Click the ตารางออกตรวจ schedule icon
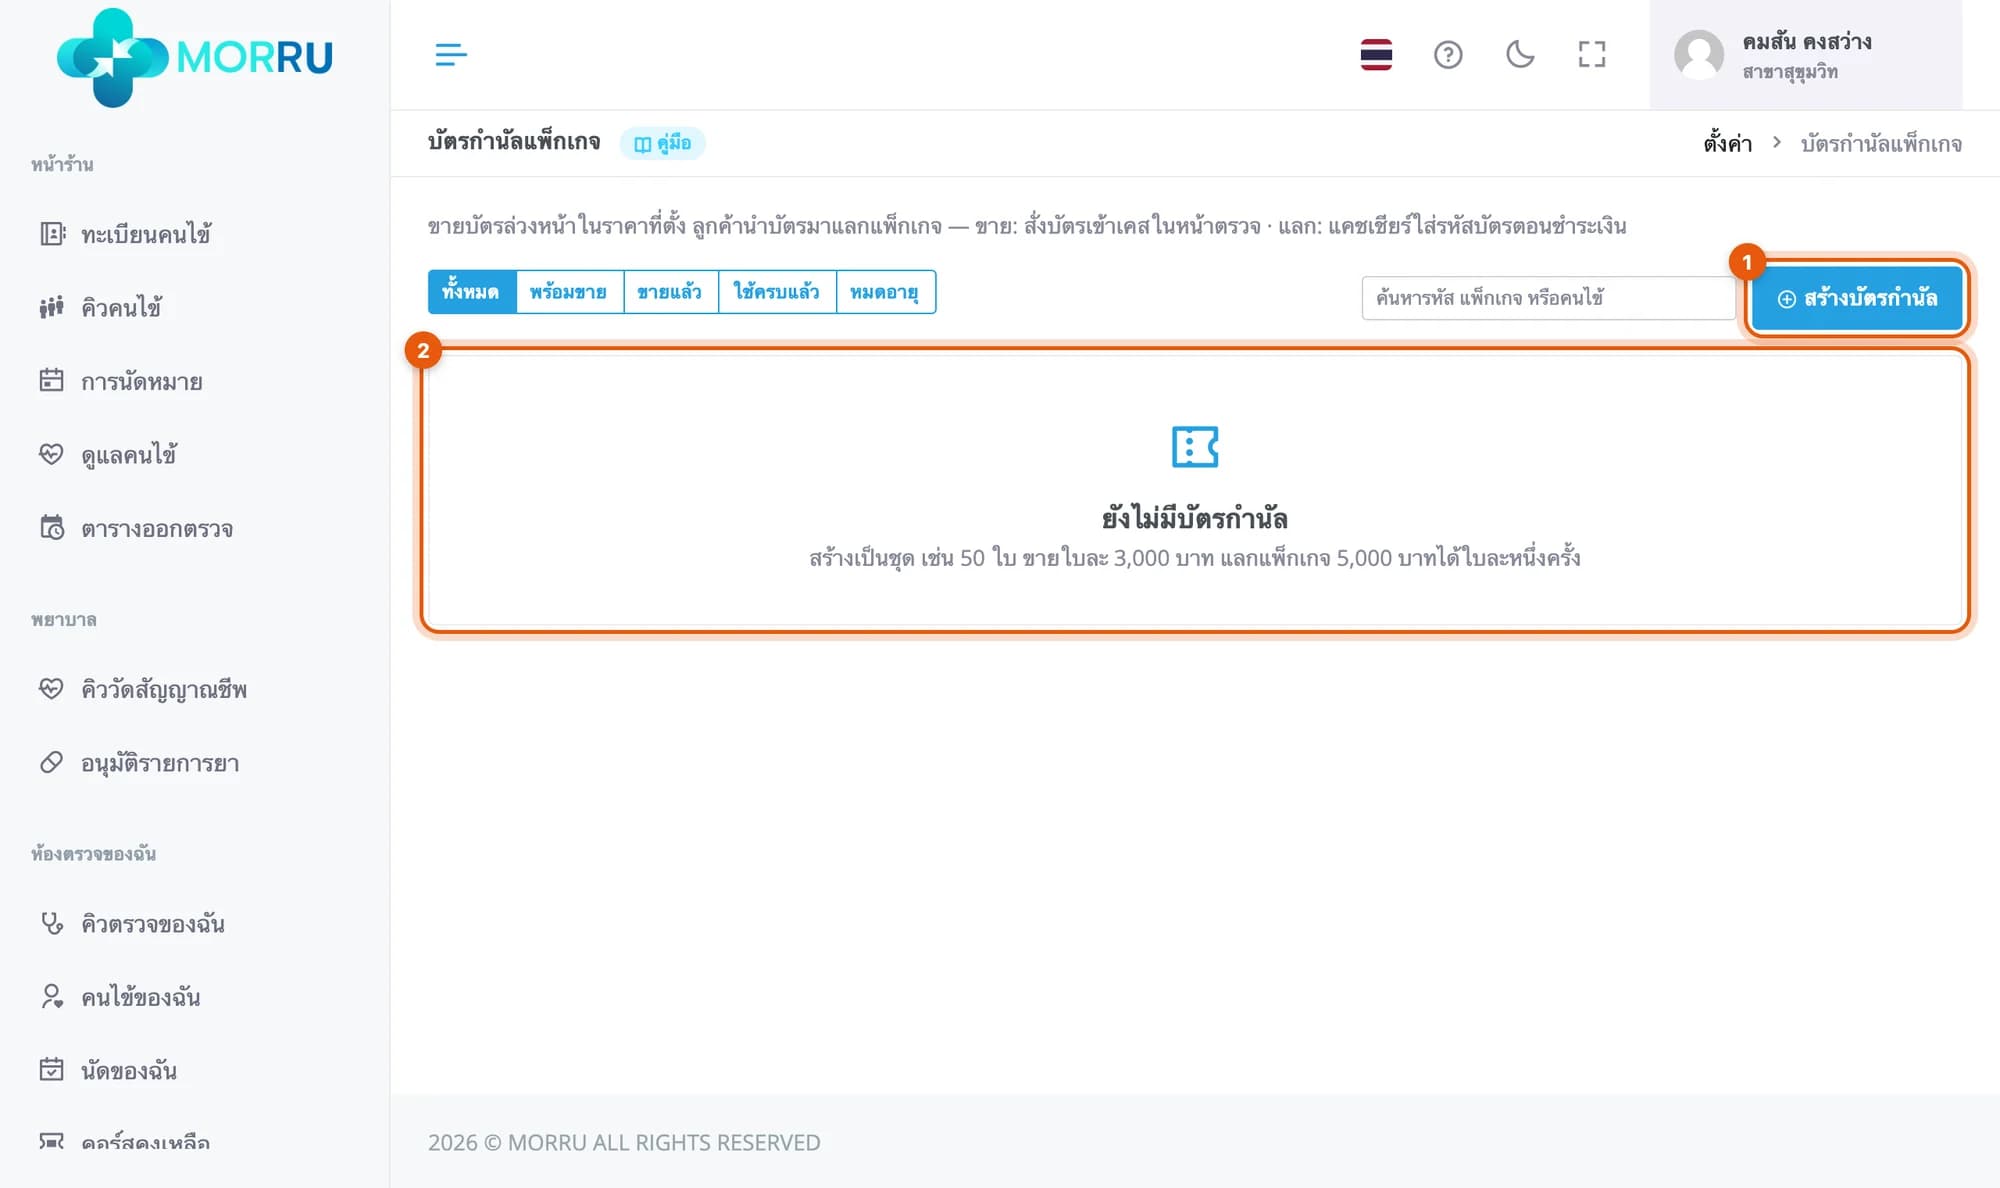 (52, 528)
